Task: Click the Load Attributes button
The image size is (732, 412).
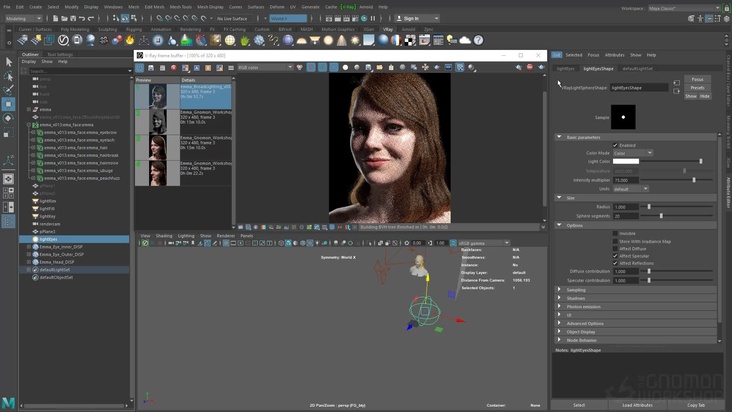Action: (638, 405)
